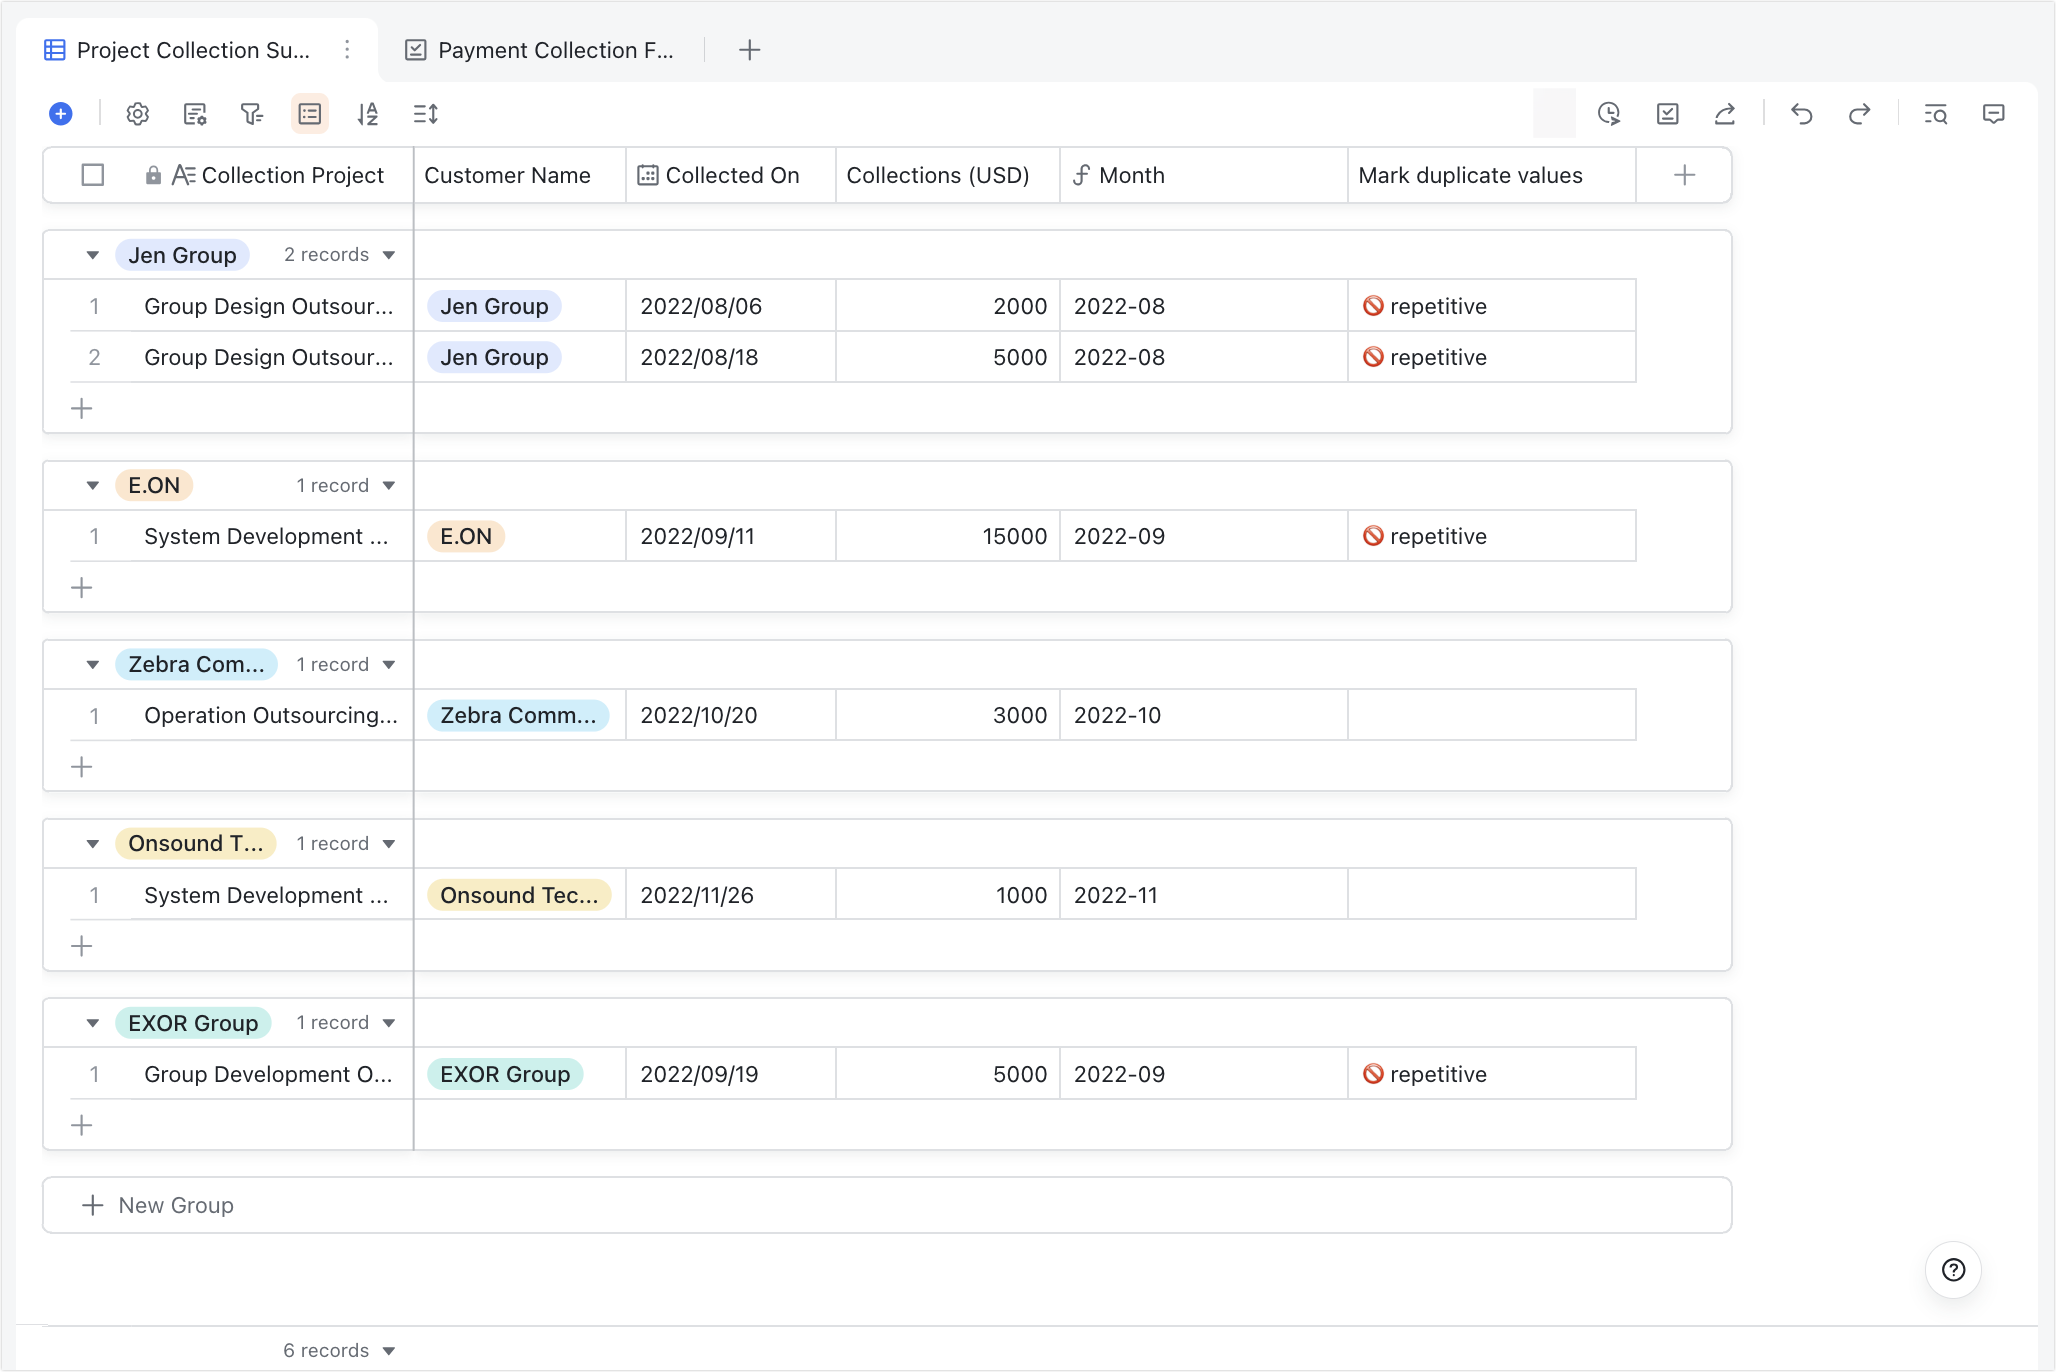Viewport: 2056px width, 1372px height.
Task: Collapse the Jen Group section
Action: pos(93,255)
